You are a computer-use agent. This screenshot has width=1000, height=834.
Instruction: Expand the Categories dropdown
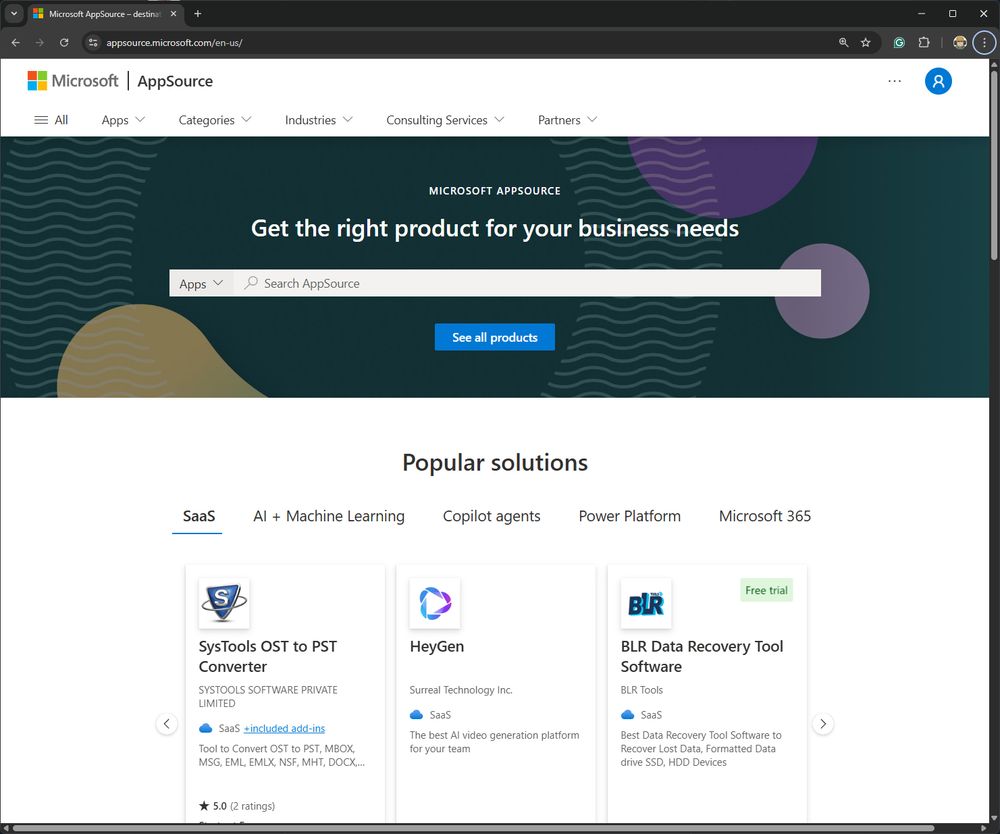click(x=215, y=120)
